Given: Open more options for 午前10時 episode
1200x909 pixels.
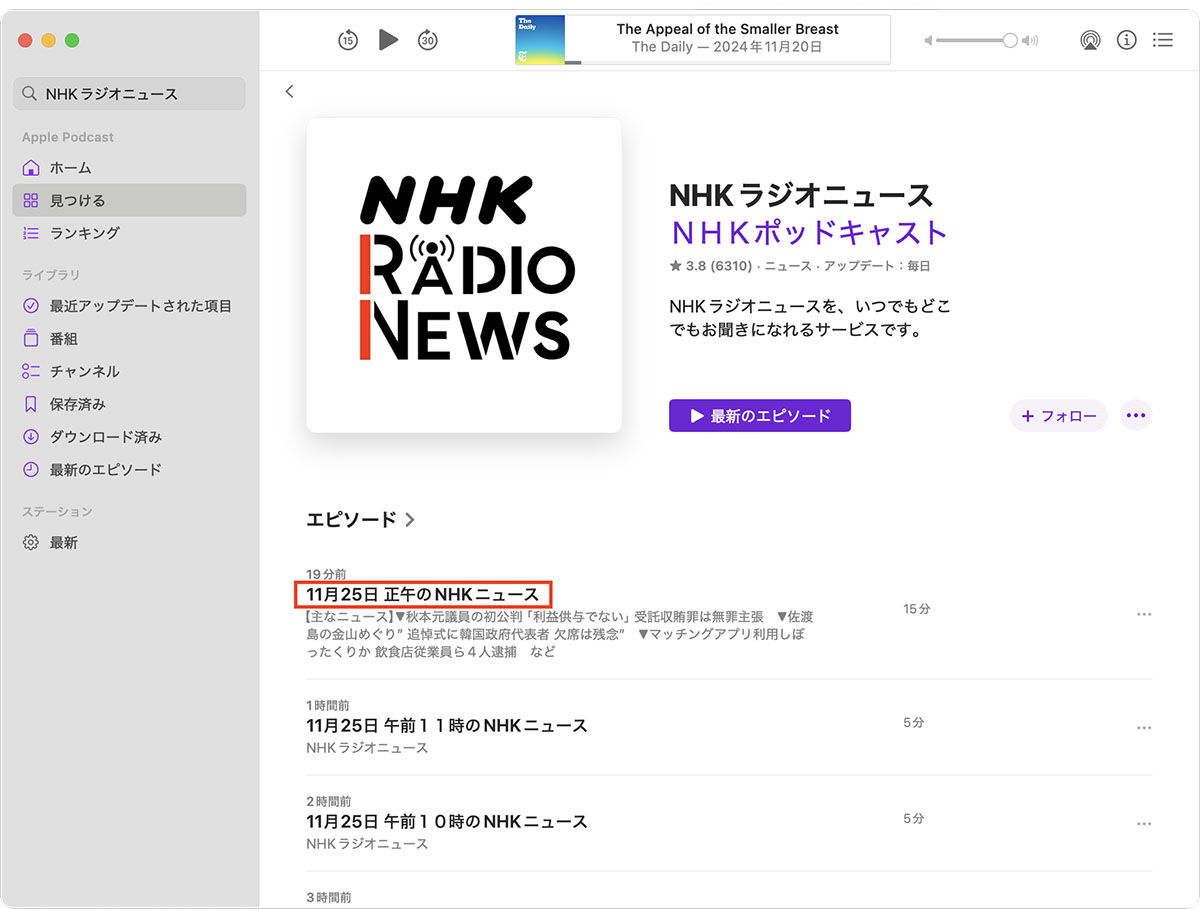Looking at the screenshot, I should (1144, 824).
